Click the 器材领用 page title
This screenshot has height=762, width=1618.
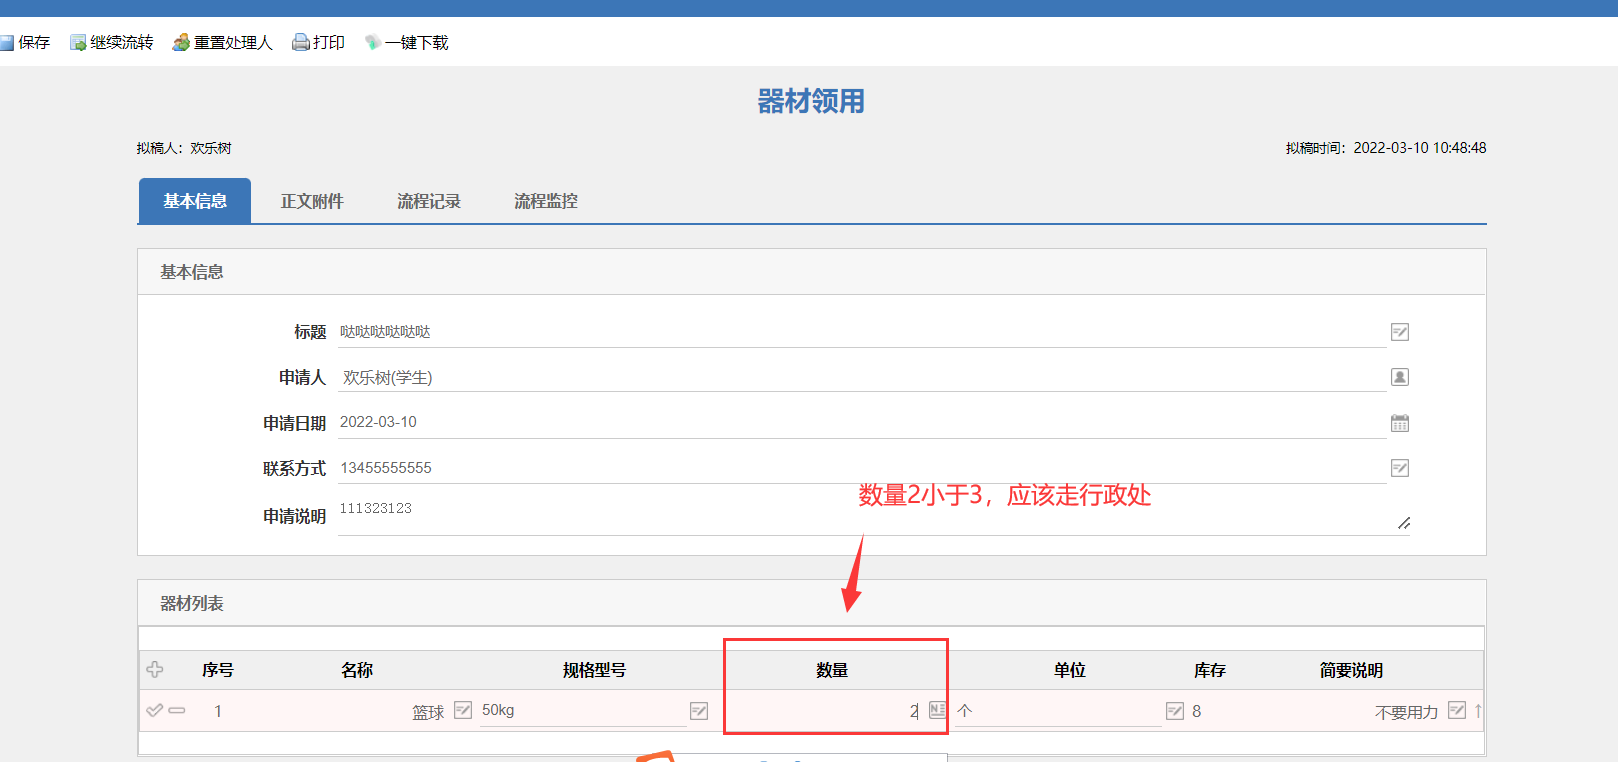(x=811, y=101)
